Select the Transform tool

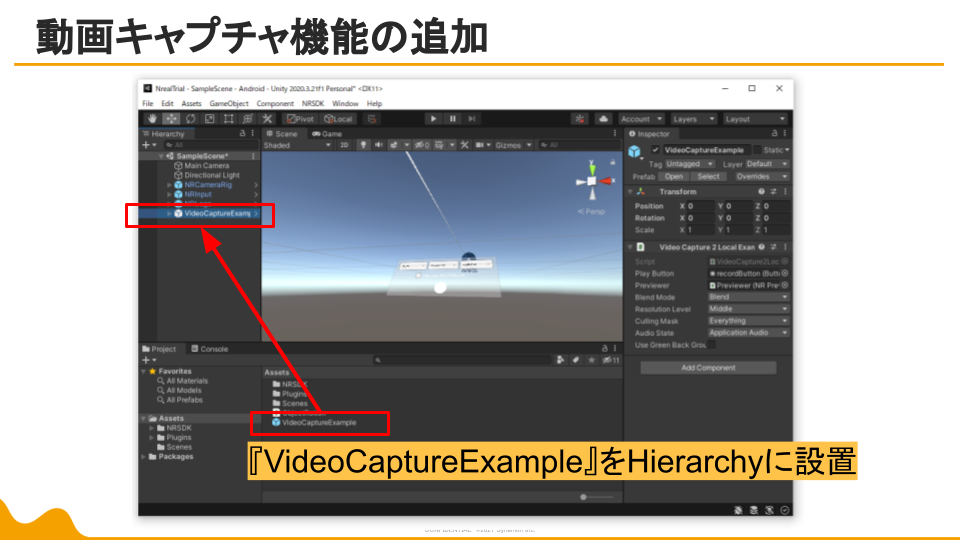(247, 119)
